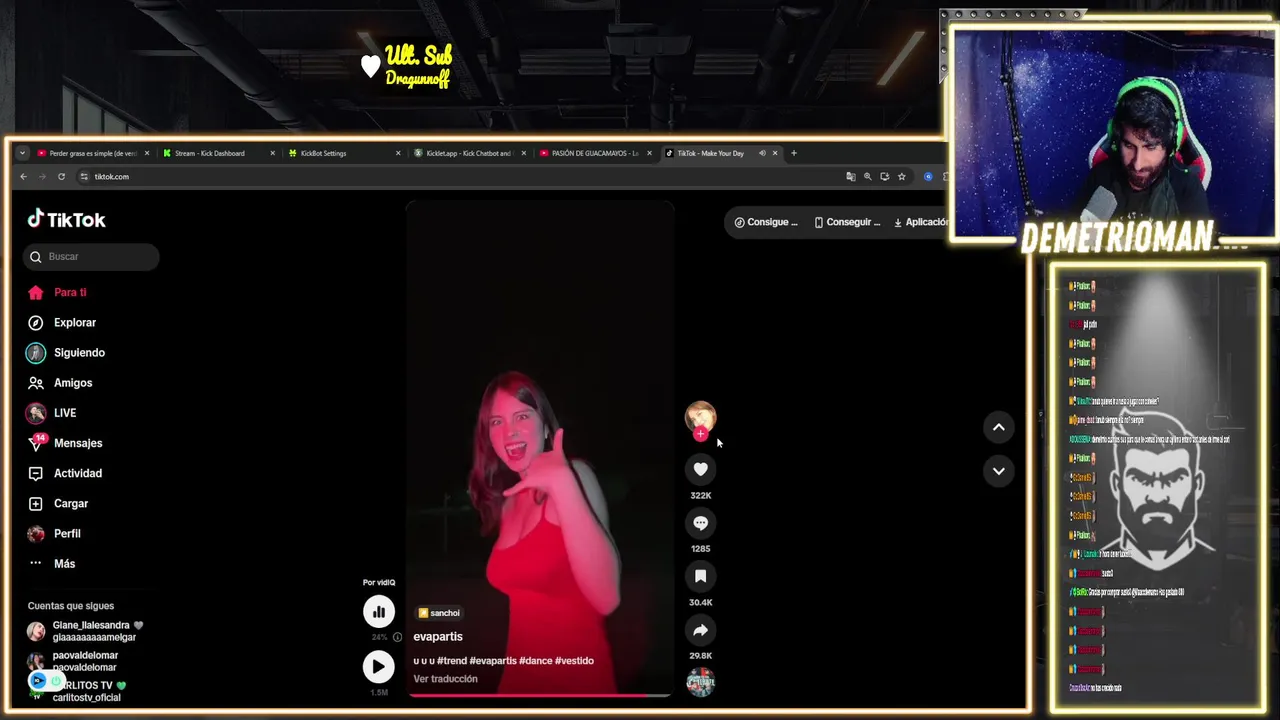Close the Stream - Kick Dashboard tab
Image resolution: width=1280 pixels, height=720 pixels.
click(x=272, y=153)
